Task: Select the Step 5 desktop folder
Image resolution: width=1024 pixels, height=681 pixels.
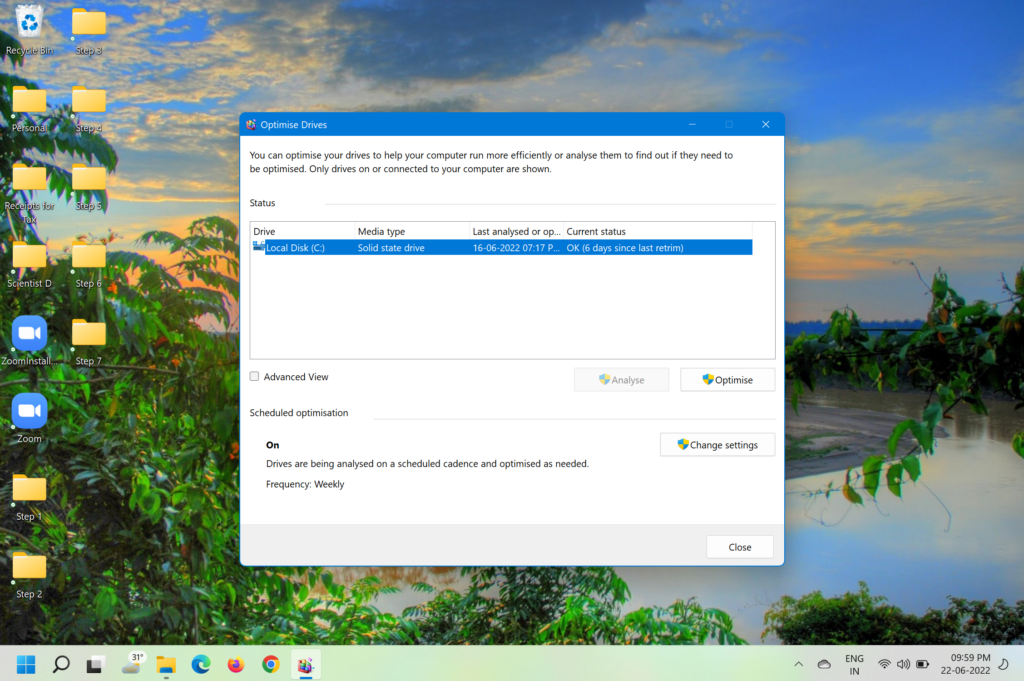Action: point(89,186)
